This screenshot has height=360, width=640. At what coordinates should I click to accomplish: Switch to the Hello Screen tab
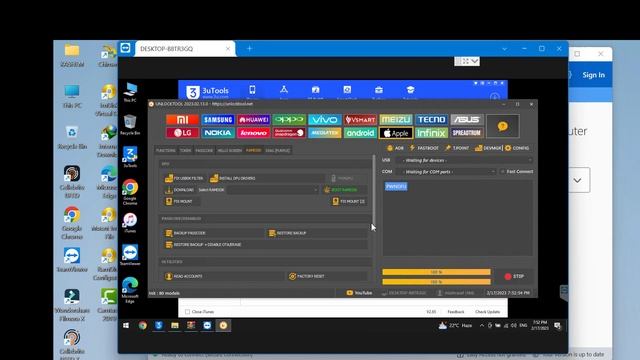point(229,151)
